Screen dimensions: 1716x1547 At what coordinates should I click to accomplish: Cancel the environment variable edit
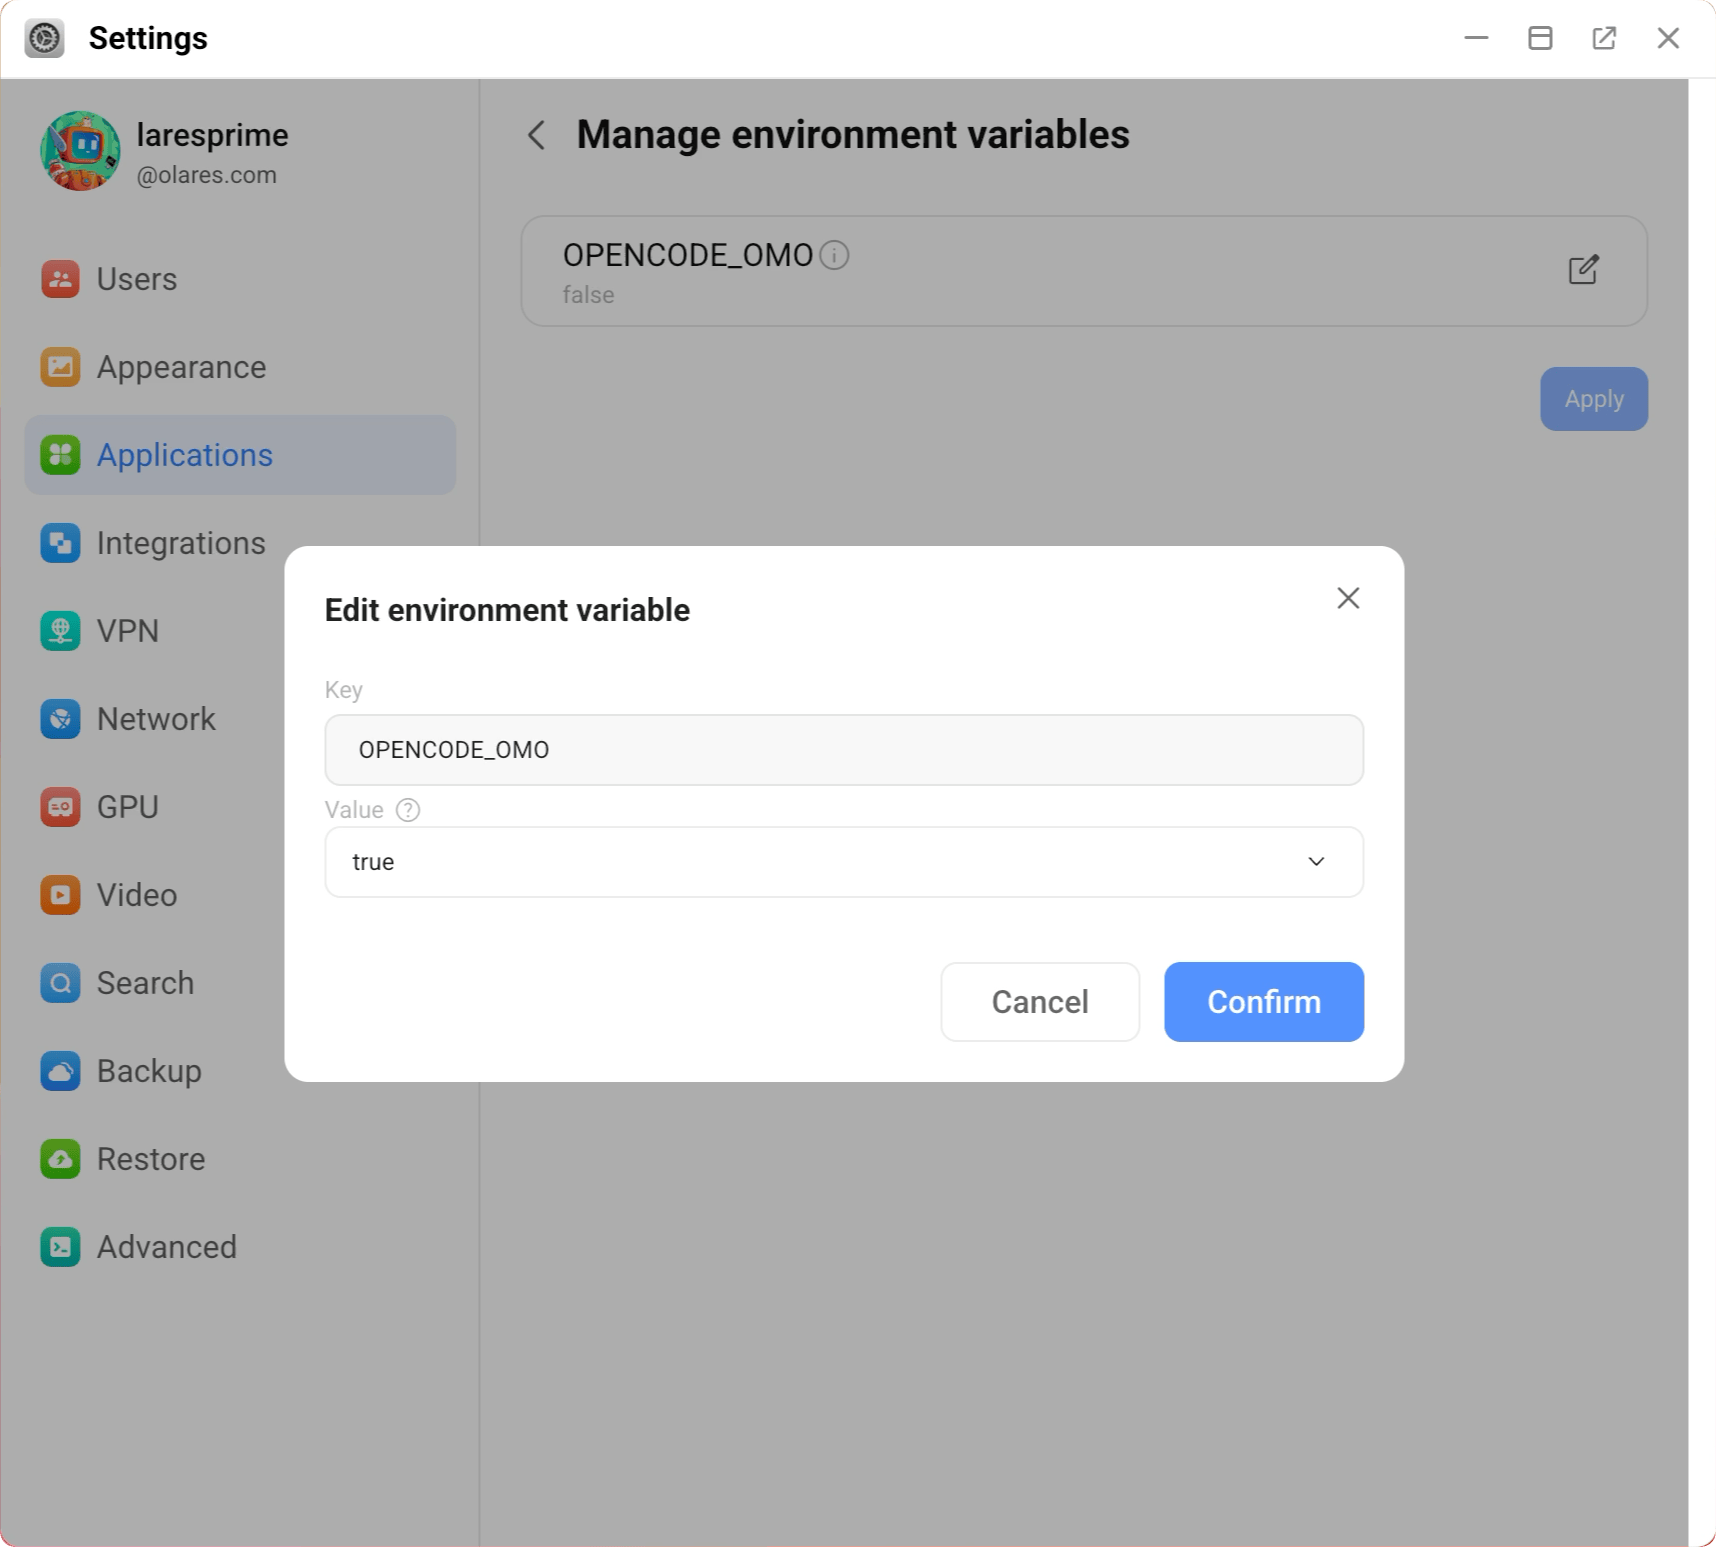click(1039, 1002)
